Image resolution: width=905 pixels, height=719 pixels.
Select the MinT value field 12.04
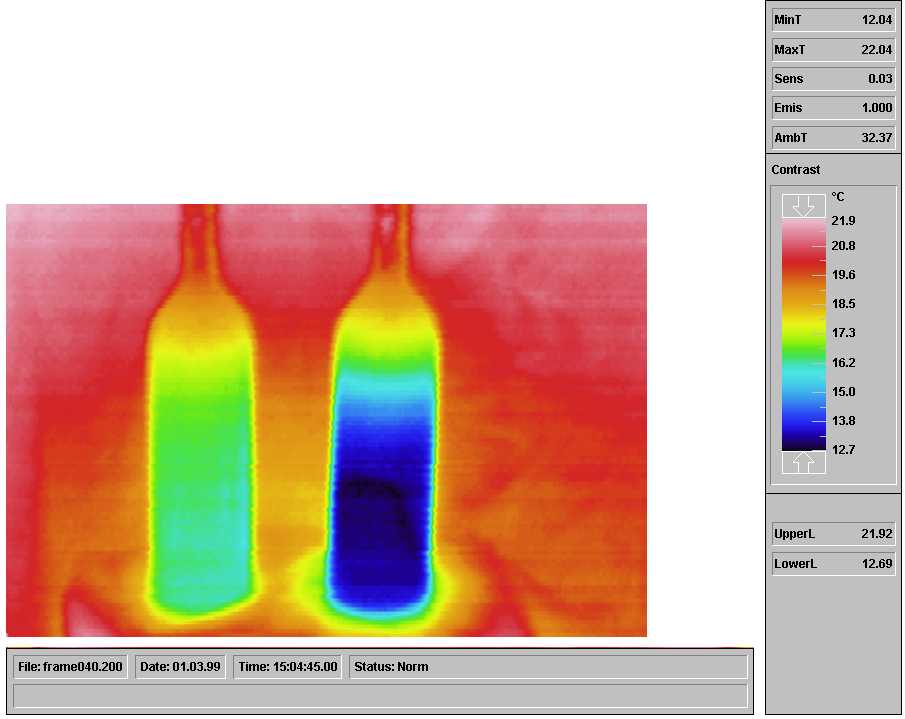[833, 20]
